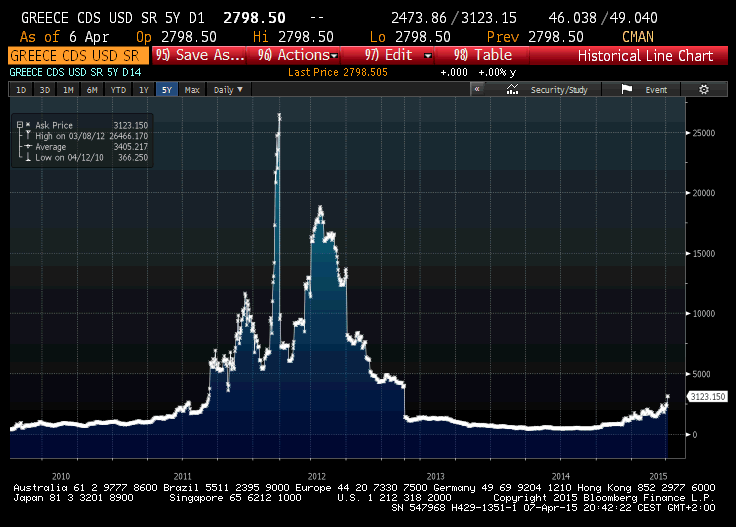Click the 2011 x-axis label
The width and height of the screenshot is (736, 527).
(x=182, y=476)
